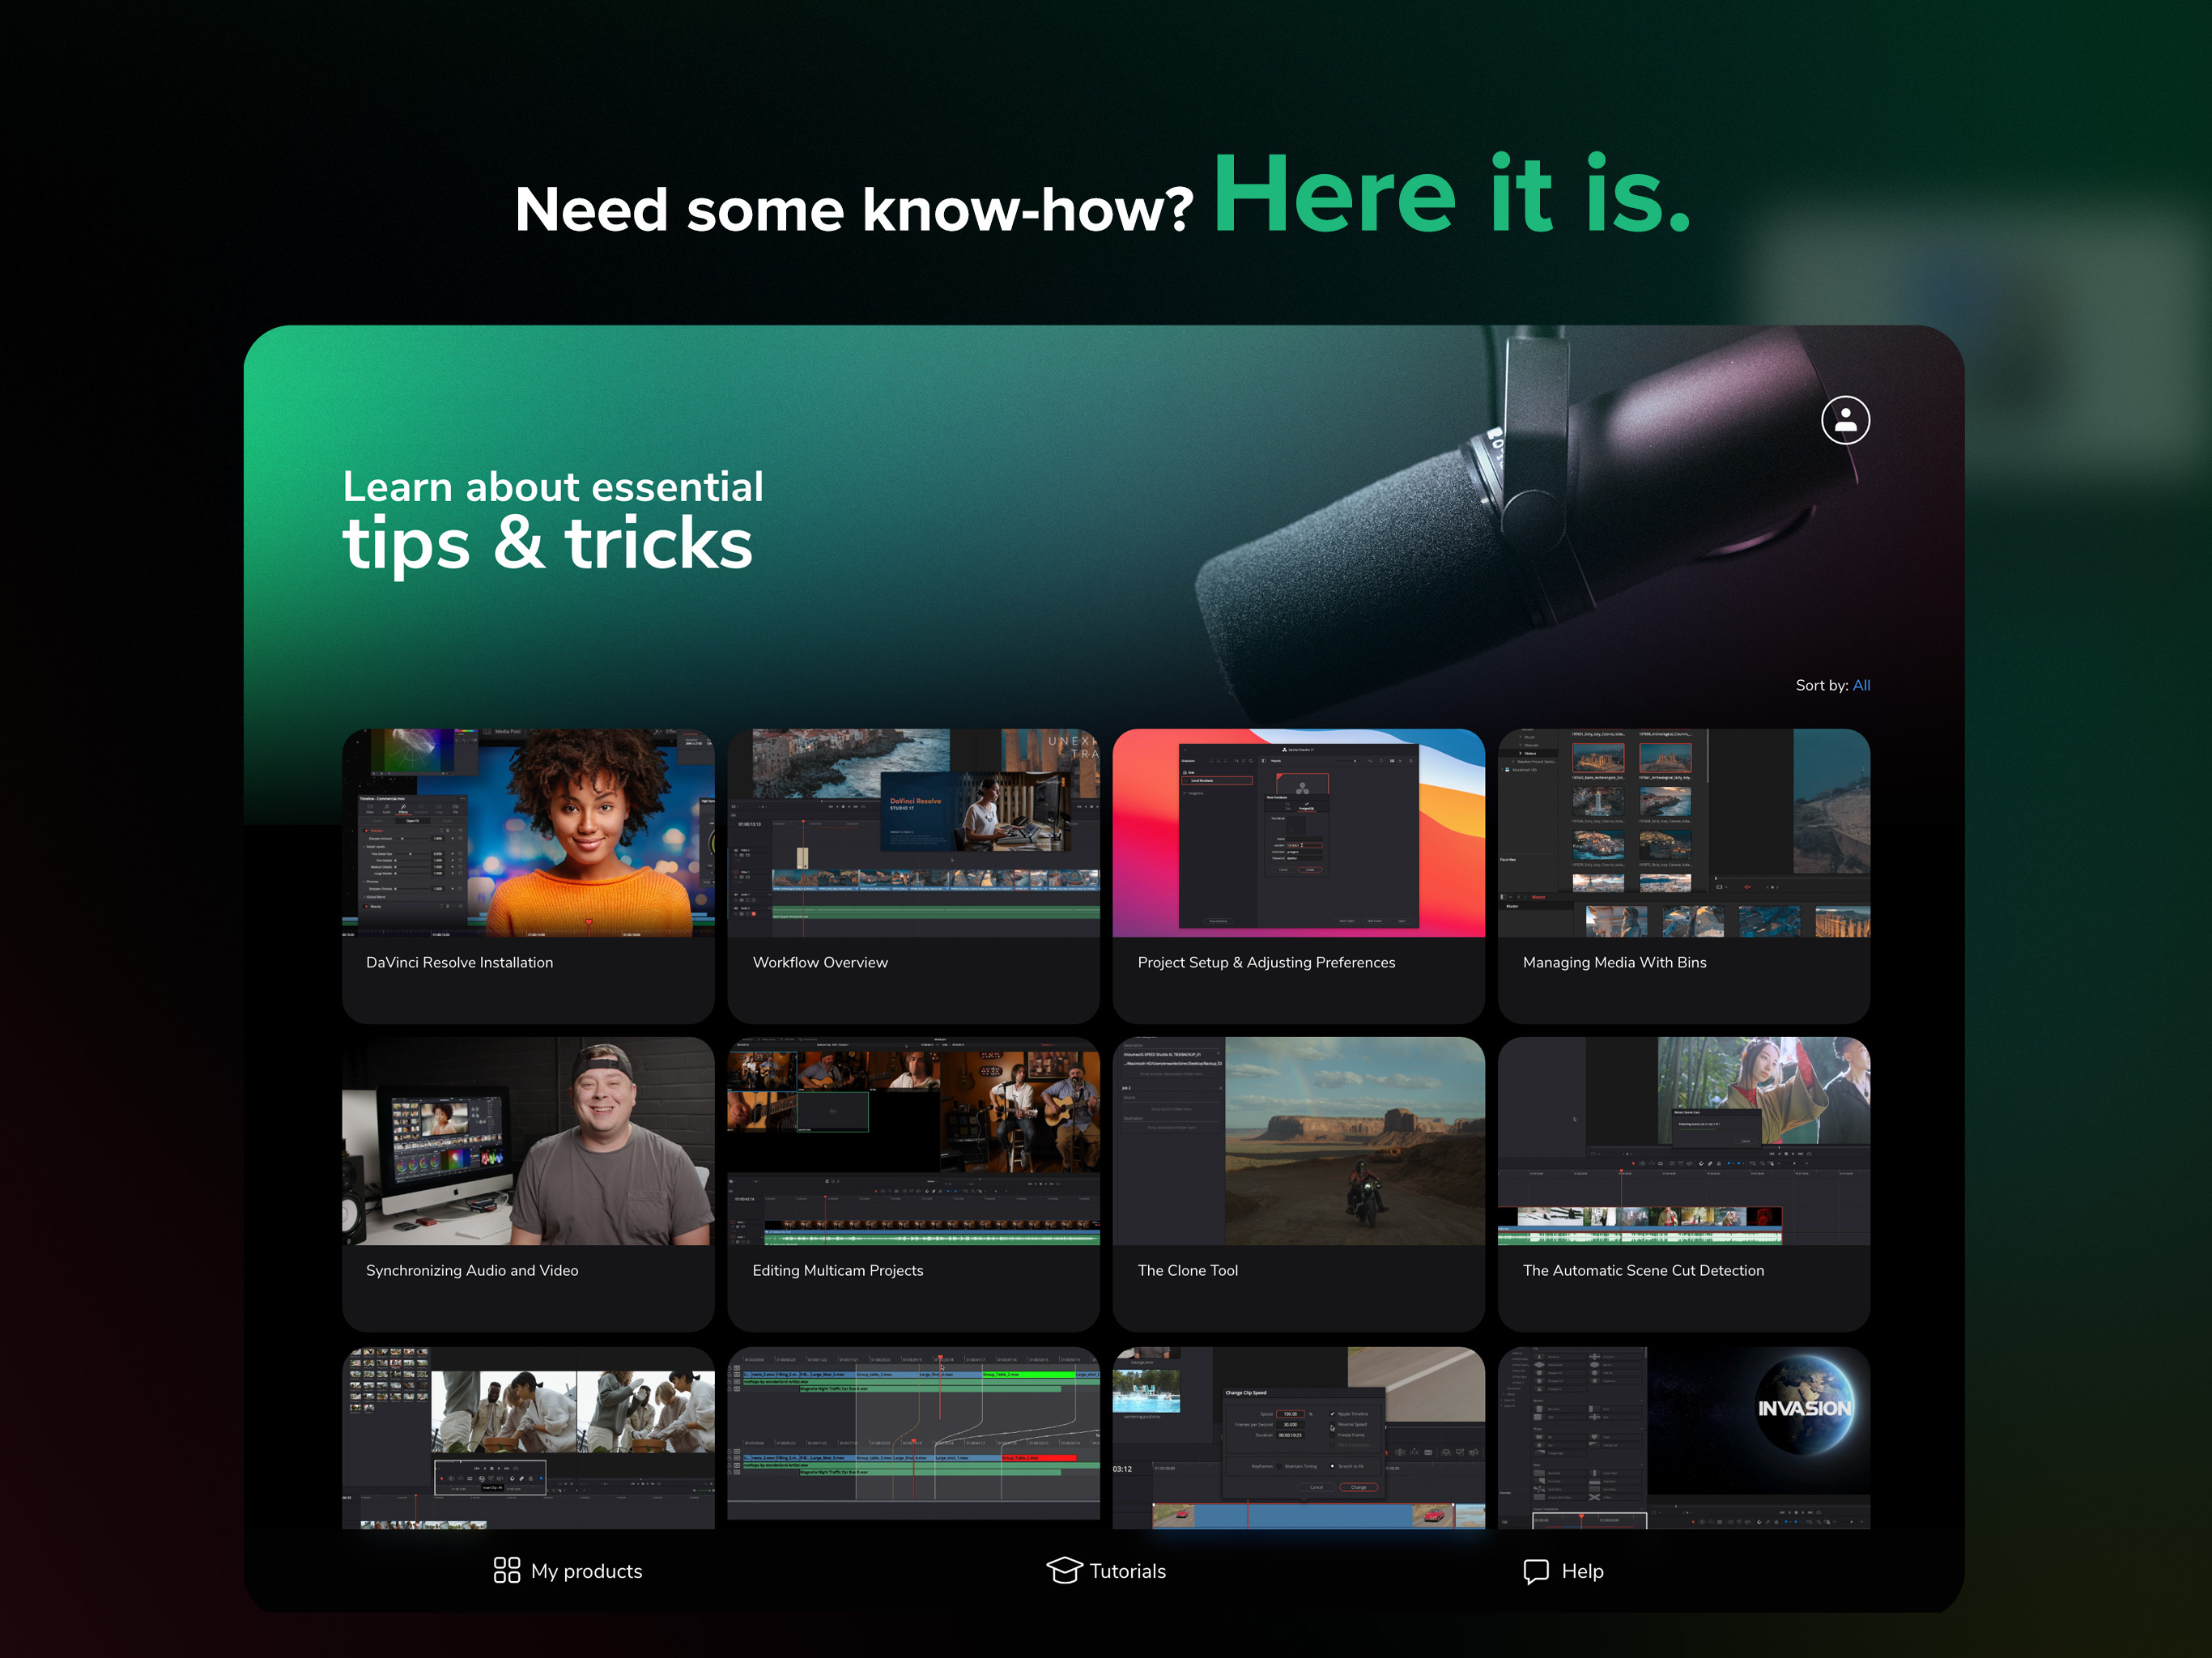Open DaVinci Resolve Installation tutorial thumbnail
This screenshot has width=2212, height=1658.
tap(528, 833)
